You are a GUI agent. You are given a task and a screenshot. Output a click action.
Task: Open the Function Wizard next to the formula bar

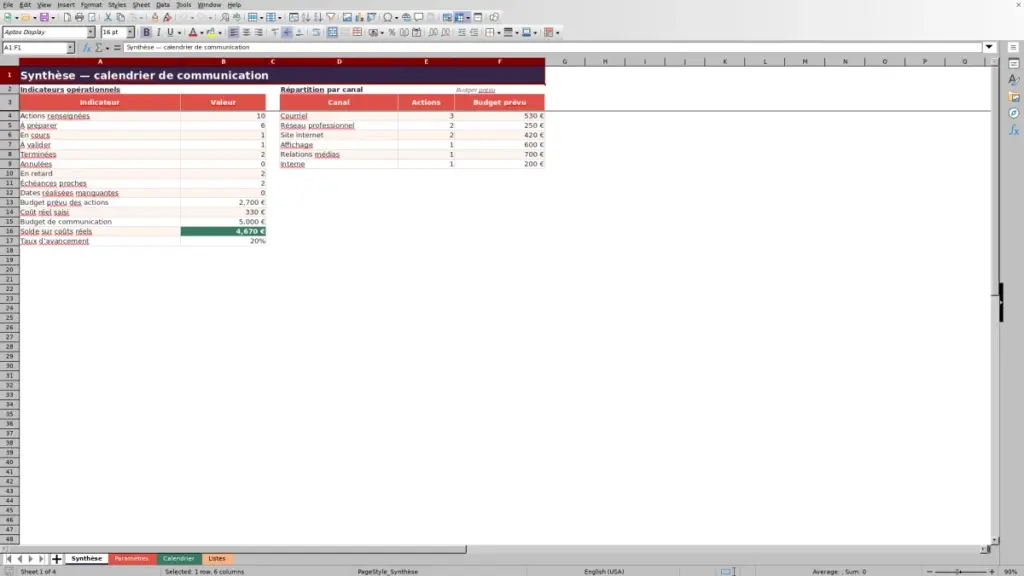(86, 48)
